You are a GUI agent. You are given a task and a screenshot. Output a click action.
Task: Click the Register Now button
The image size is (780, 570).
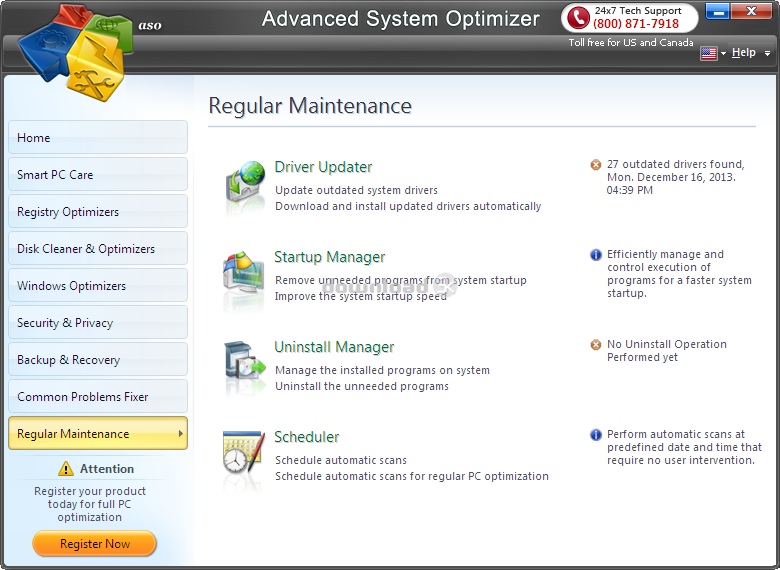[95, 544]
